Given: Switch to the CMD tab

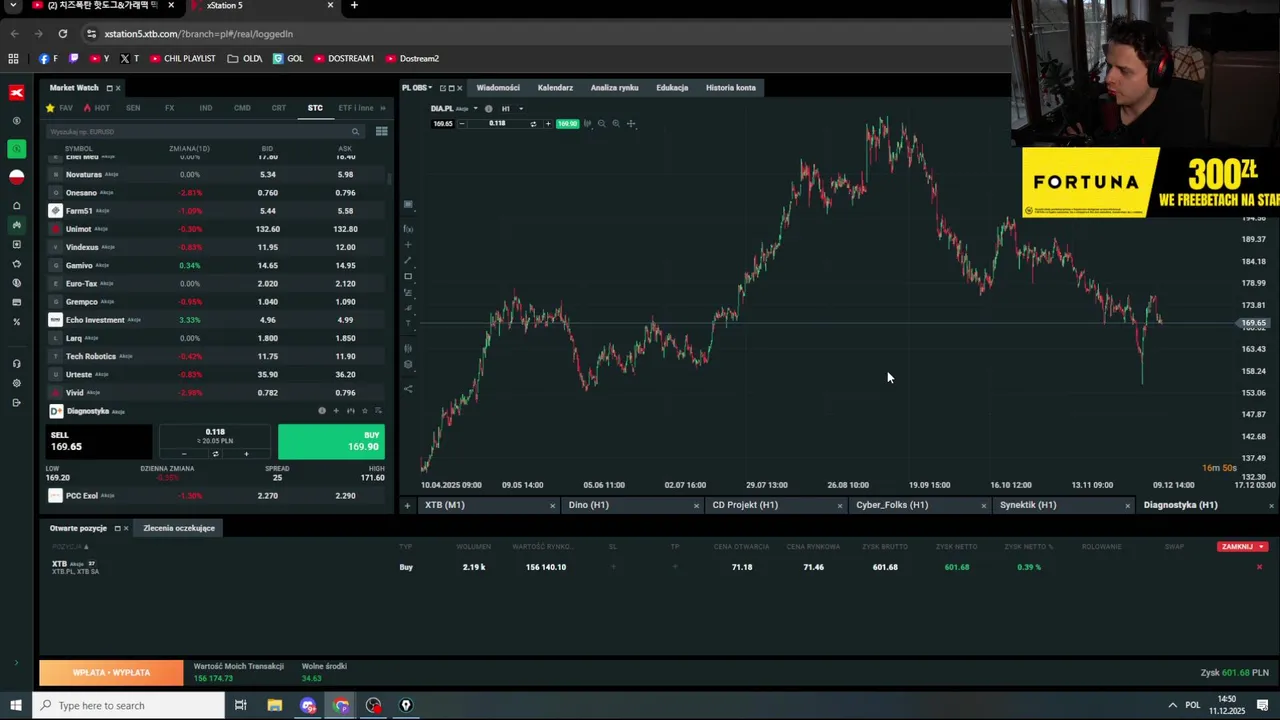Looking at the screenshot, I should click(x=242, y=108).
